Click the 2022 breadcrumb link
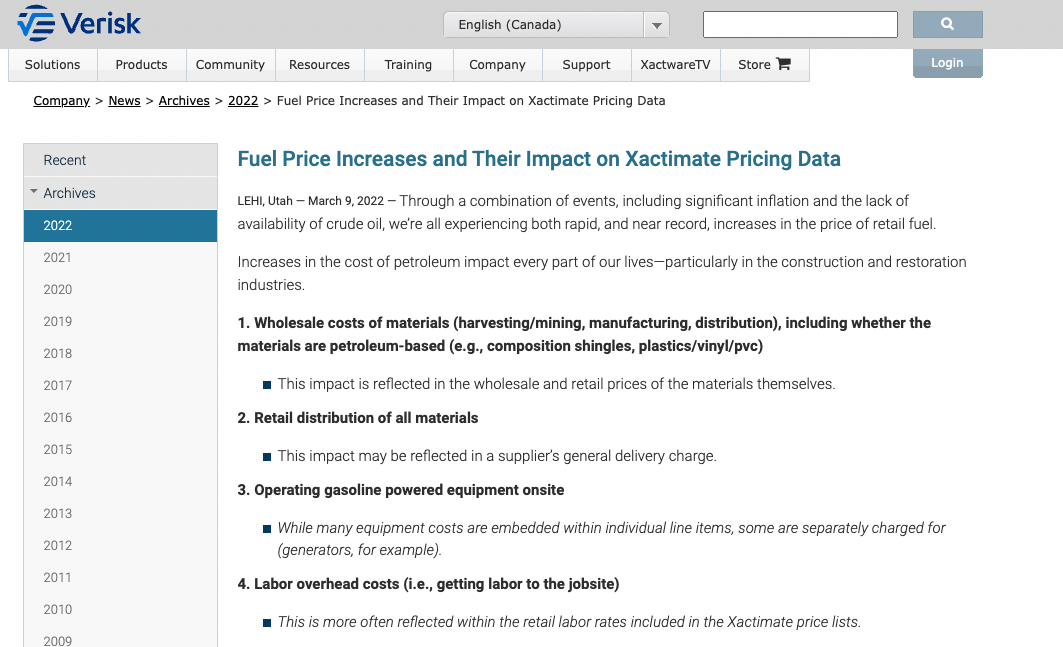The width and height of the screenshot is (1063, 647). coord(243,101)
